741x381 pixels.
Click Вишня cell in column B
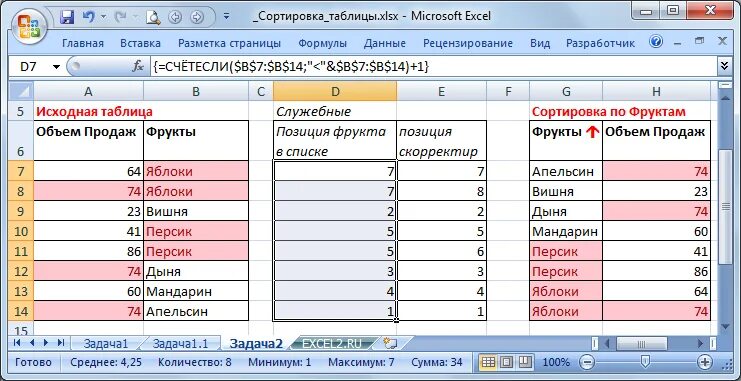pyautogui.click(x=196, y=211)
